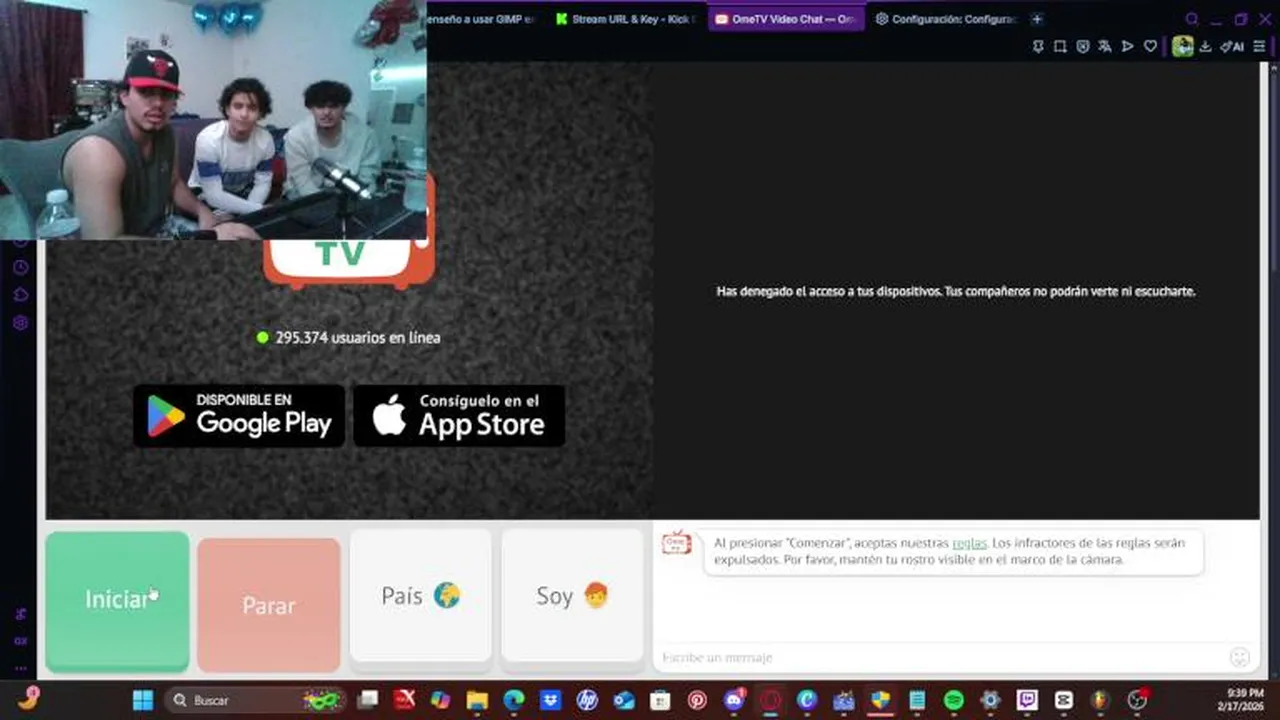Open Opera GX from taskbar
The height and width of the screenshot is (720, 1280).
coord(770,700)
